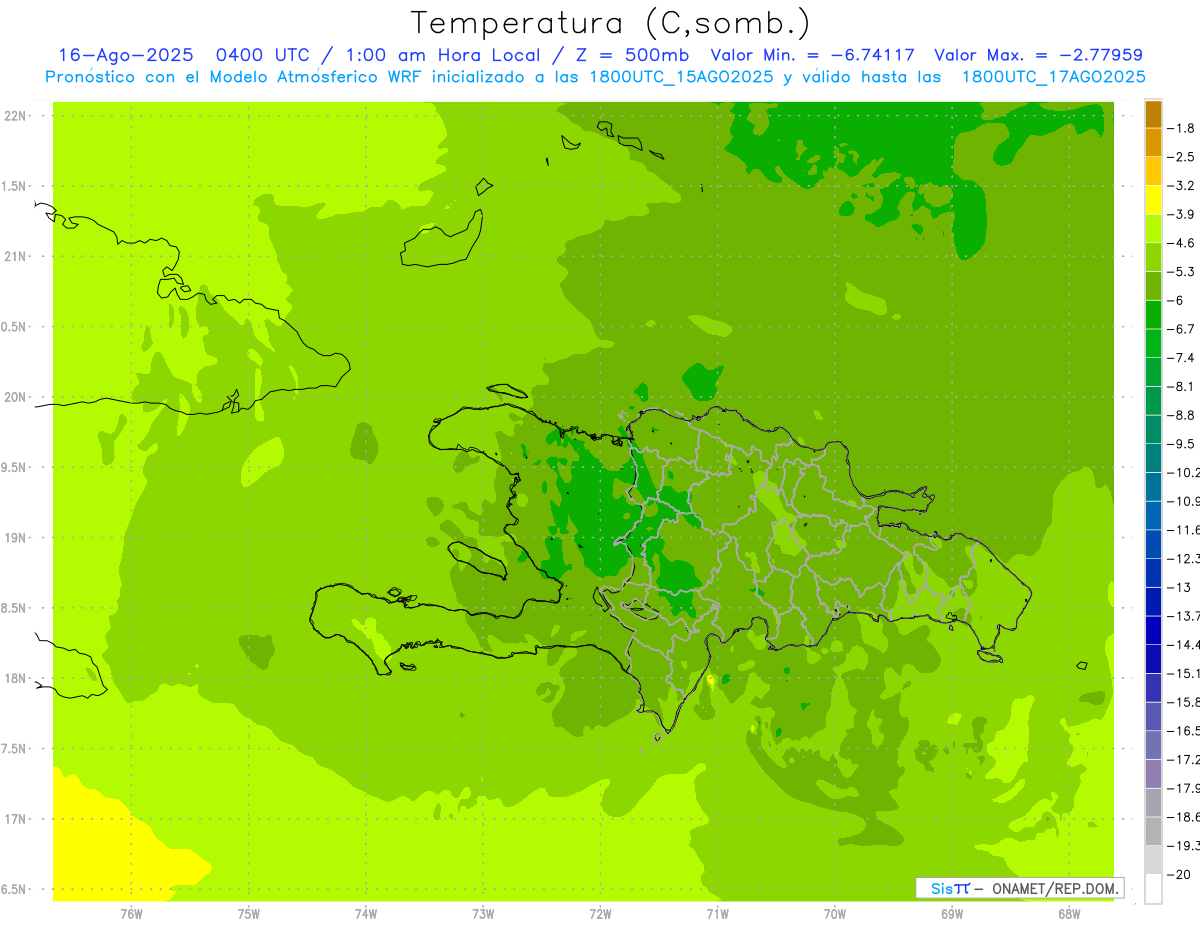
Task: Click the 'Temperatura (C,somb.)' chart title
Action: pos(610,23)
